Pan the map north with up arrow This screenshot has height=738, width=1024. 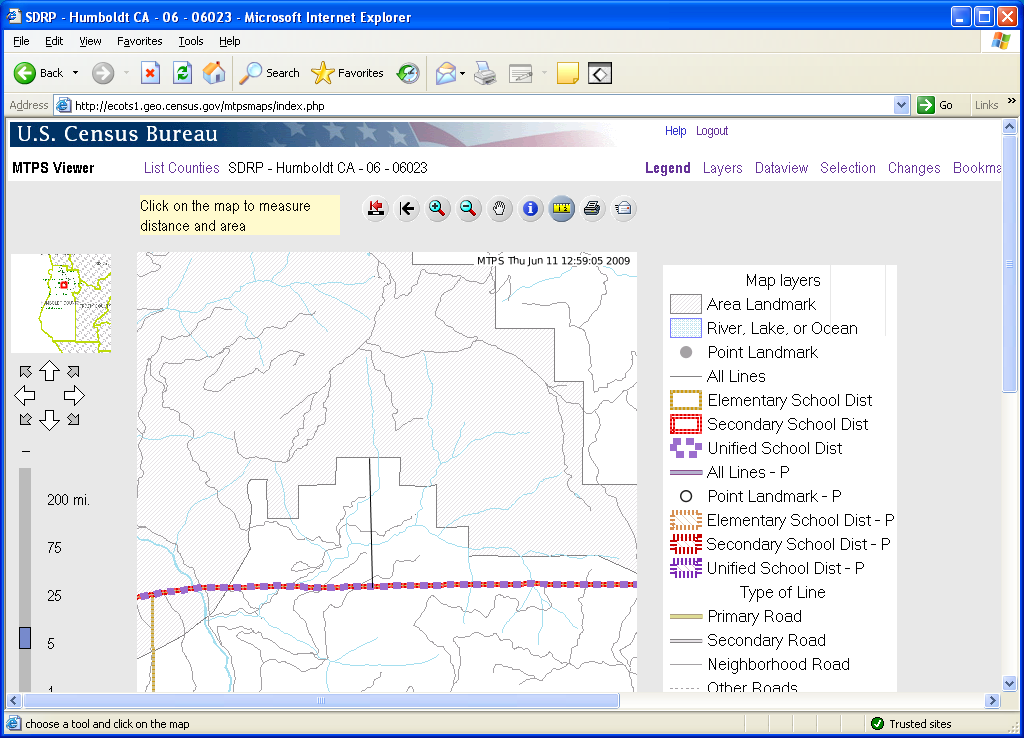click(49, 371)
